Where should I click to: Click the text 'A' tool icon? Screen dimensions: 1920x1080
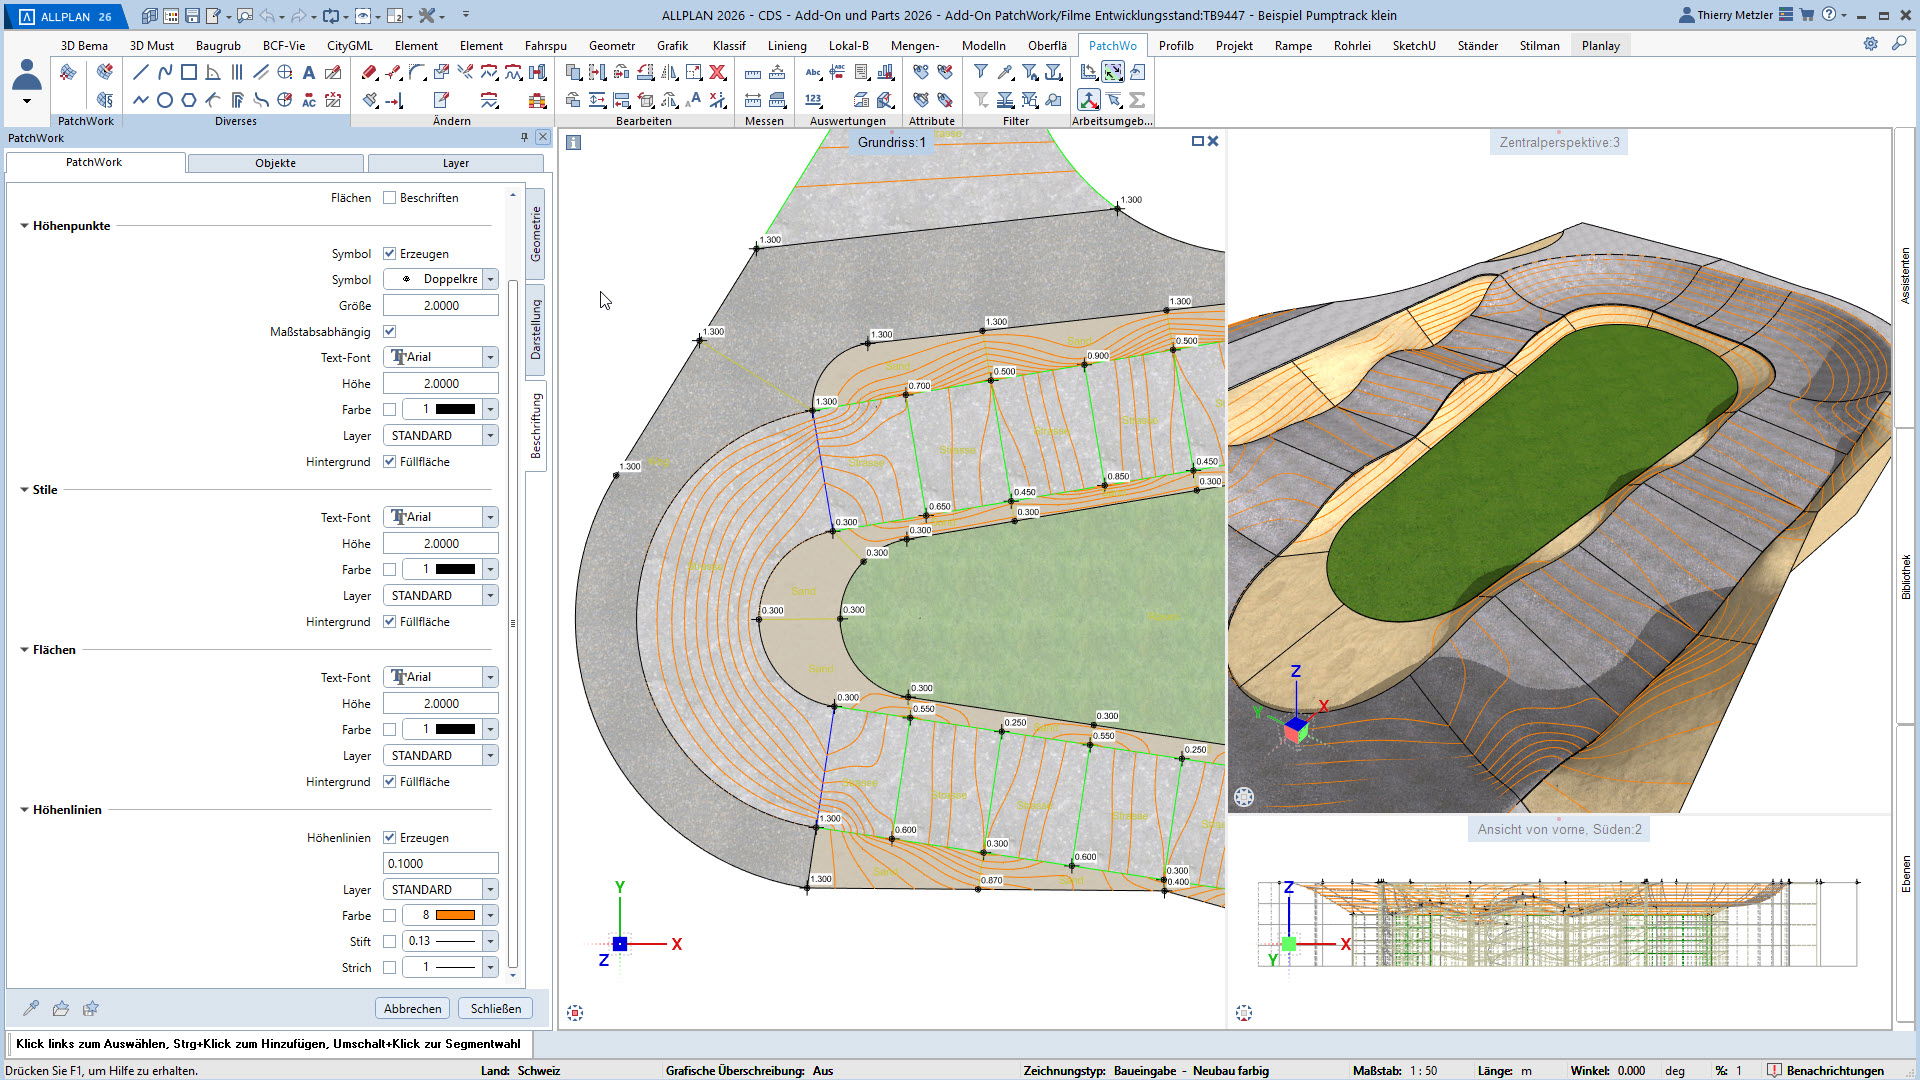[309, 72]
